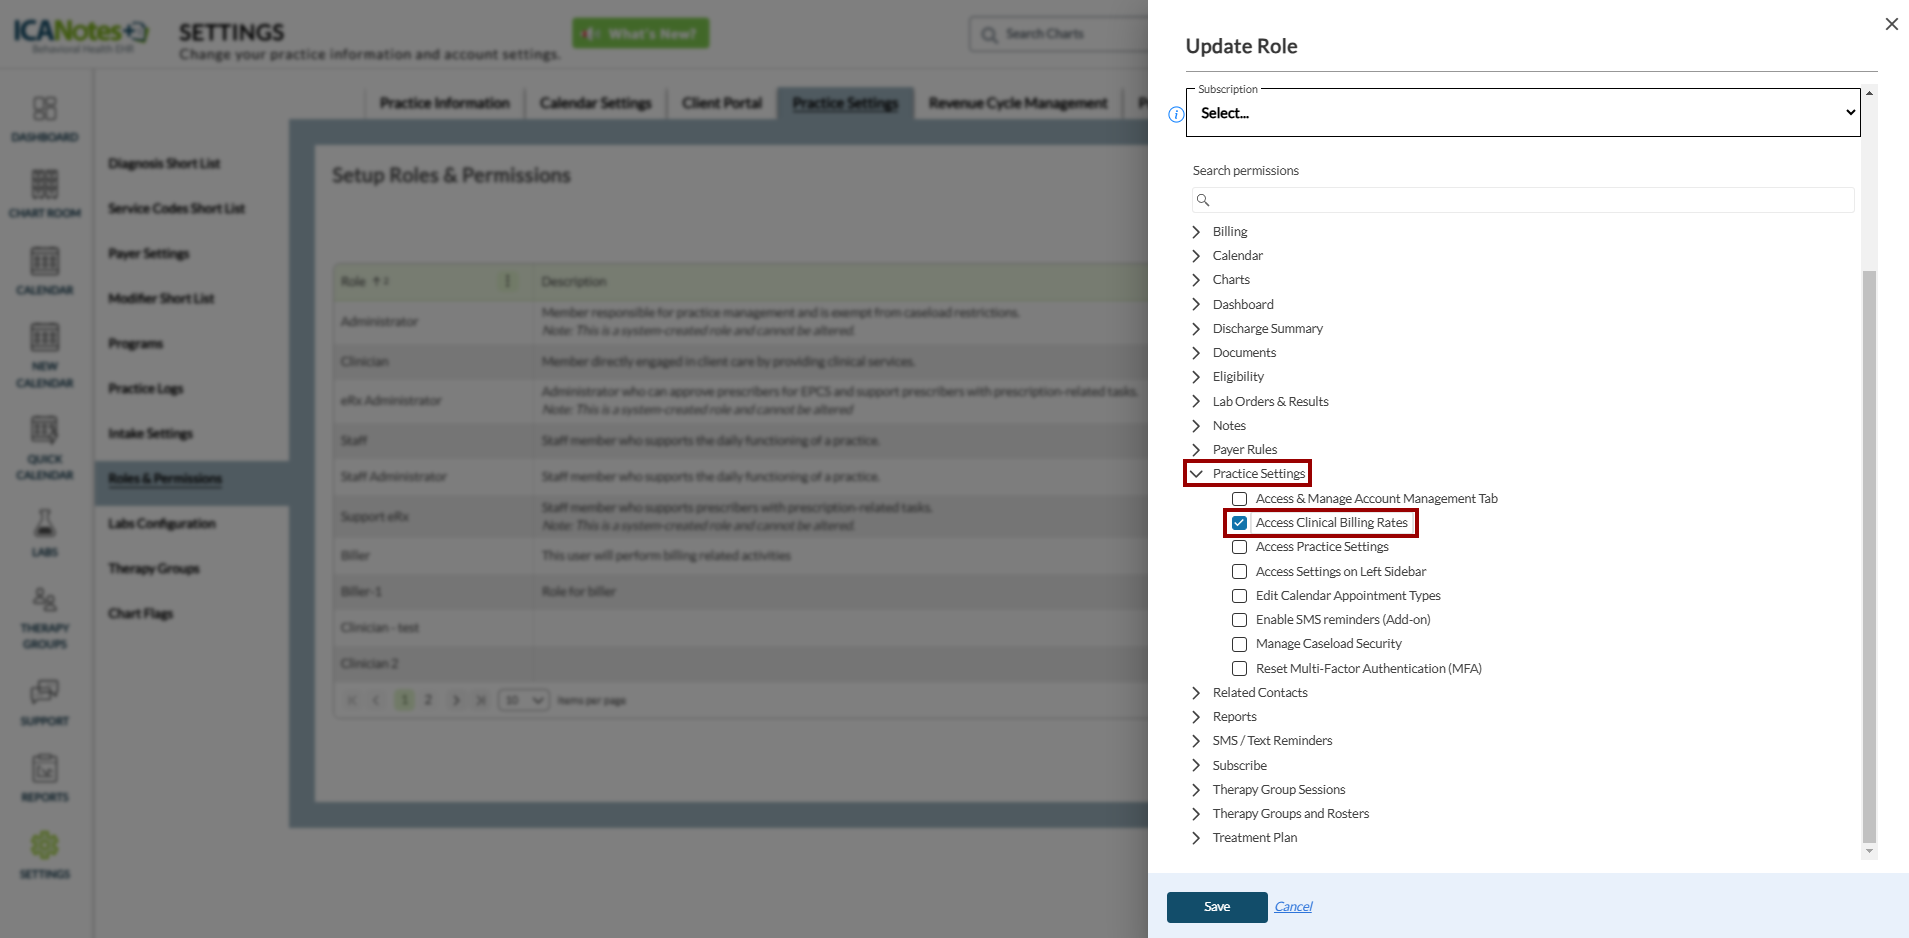This screenshot has width=1909, height=938.
Task: Click the Support sidebar icon
Action: tap(45, 701)
